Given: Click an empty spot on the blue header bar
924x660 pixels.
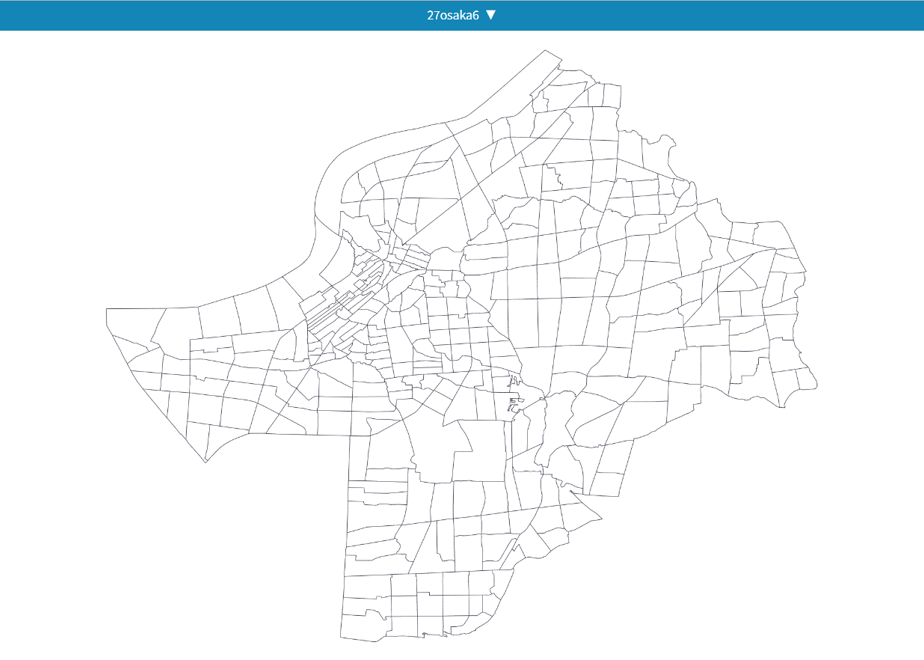Looking at the screenshot, I should [x=177, y=15].
